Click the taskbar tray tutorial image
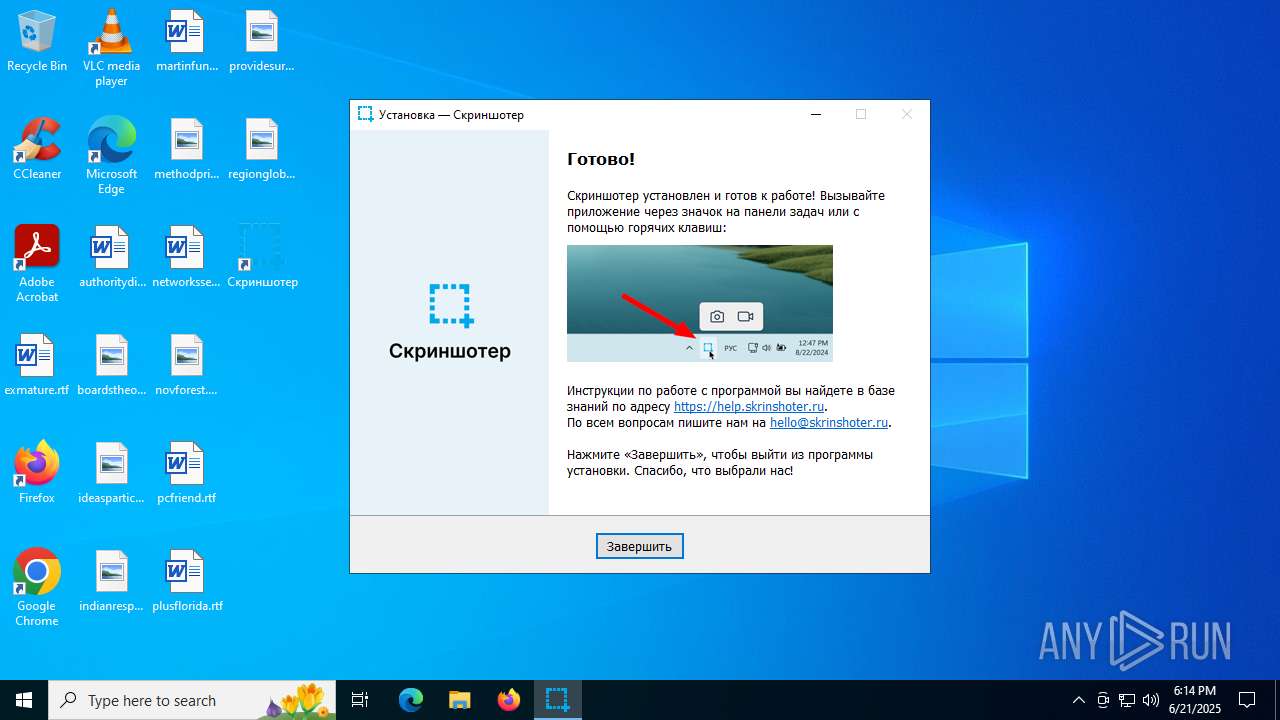This screenshot has height=720, width=1280. coord(700,303)
